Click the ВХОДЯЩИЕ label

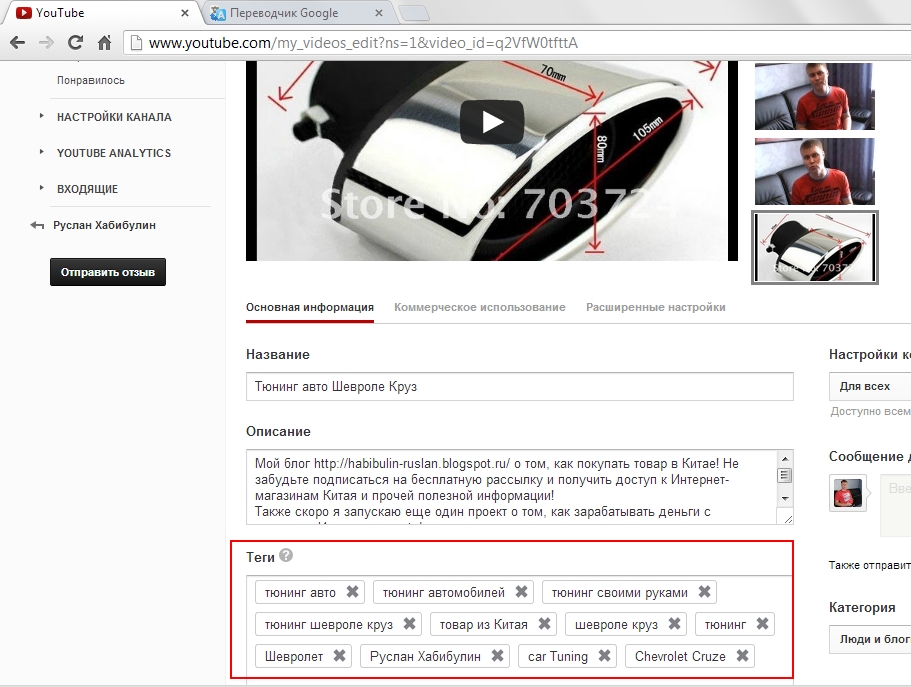click(x=87, y=189)
